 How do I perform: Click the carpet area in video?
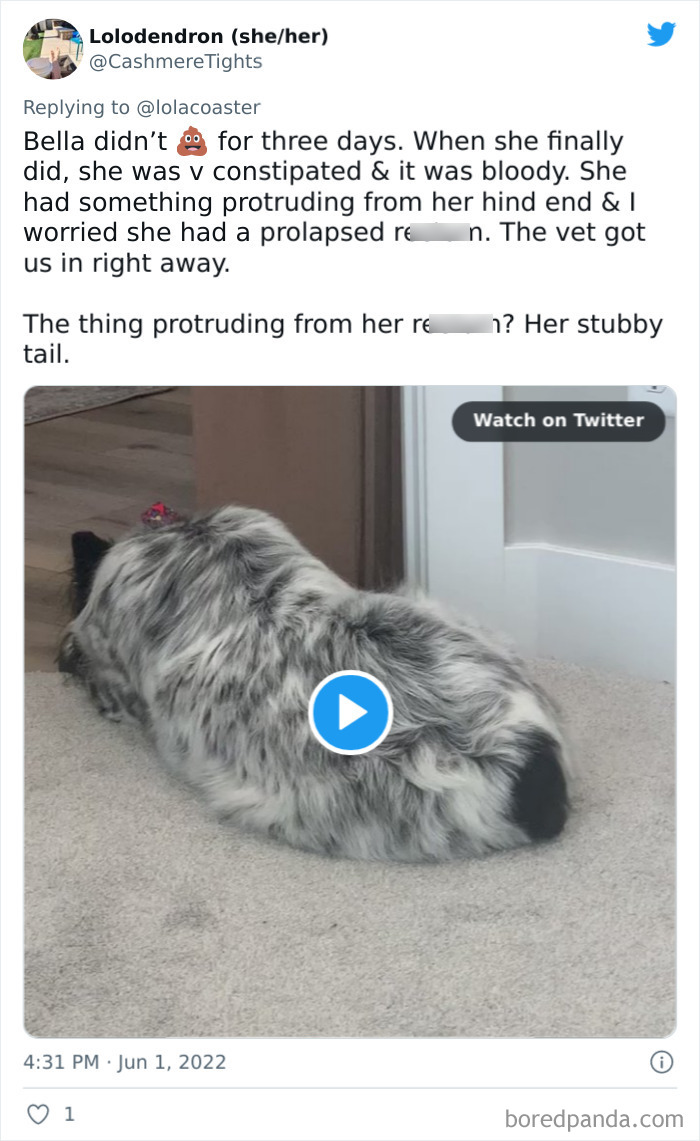tap(349, 946)
